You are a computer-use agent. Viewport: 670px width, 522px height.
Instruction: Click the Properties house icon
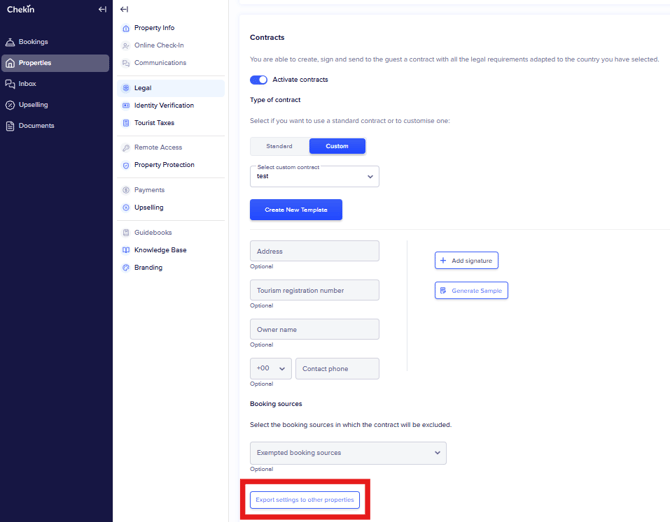[10, 63]
